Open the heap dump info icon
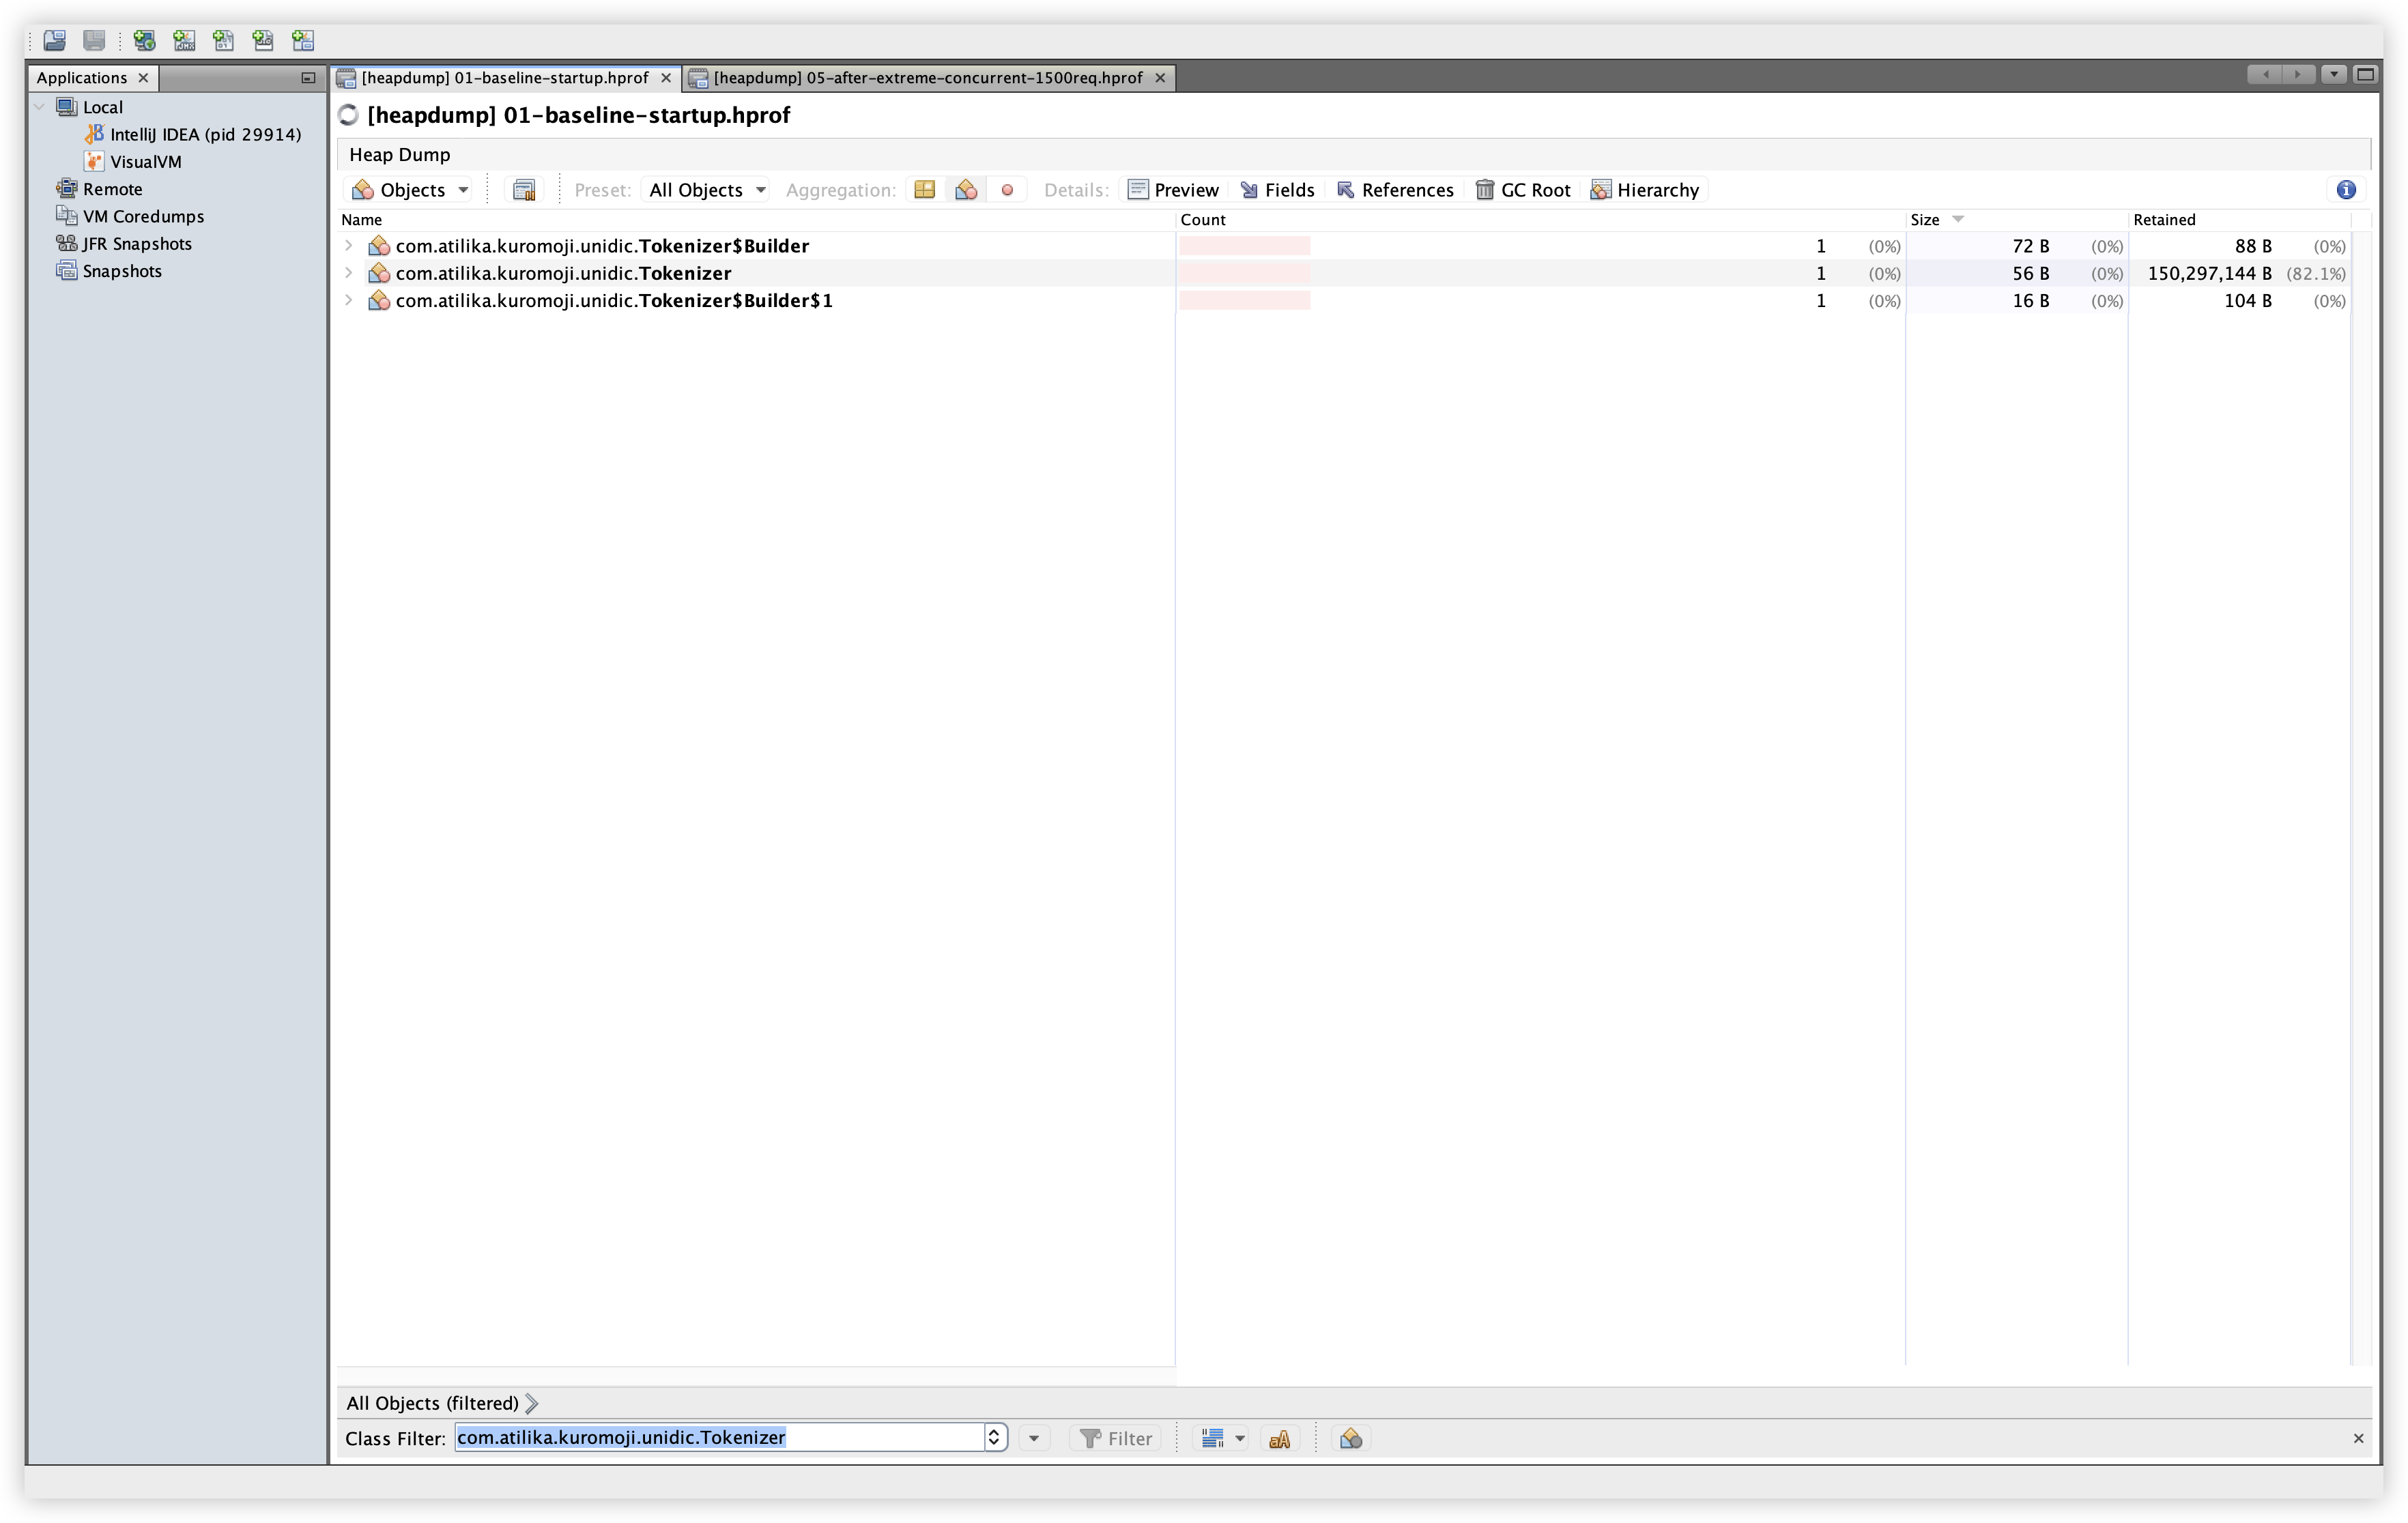The image size is (2408, 1523). [2346, 190]
